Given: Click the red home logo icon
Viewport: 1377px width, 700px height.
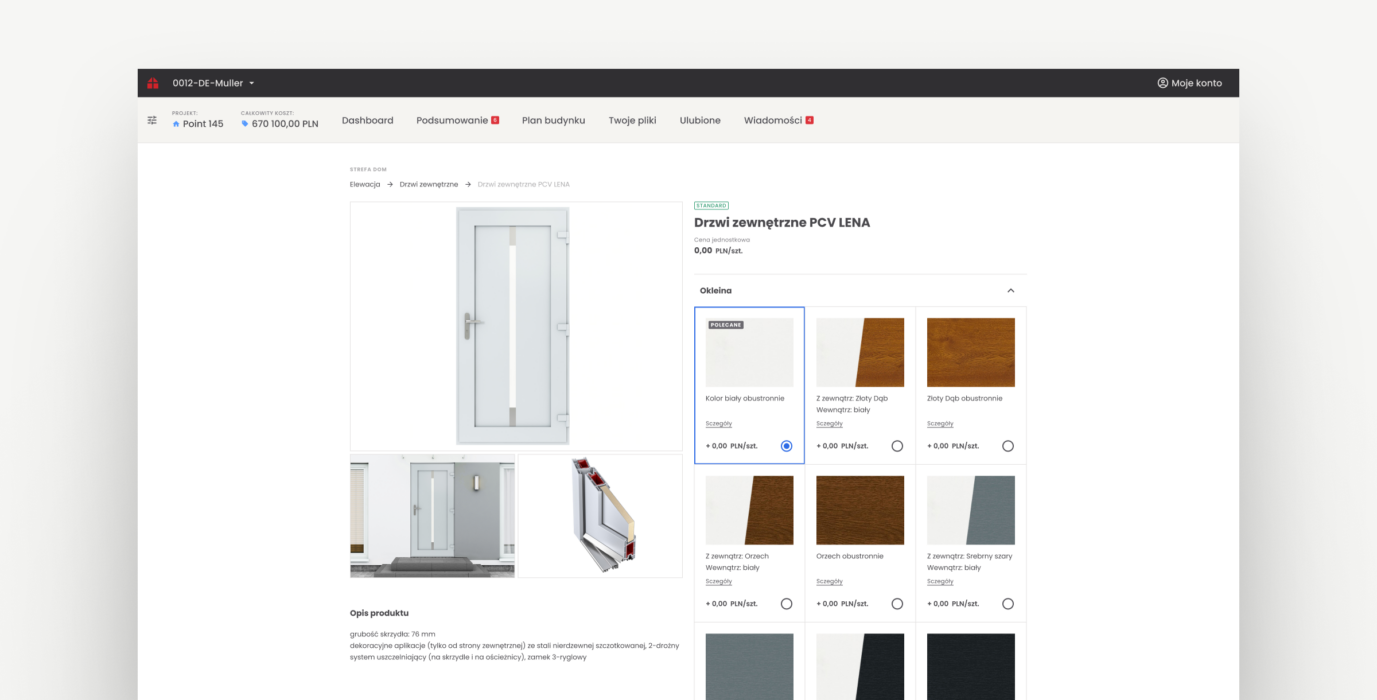Looking at the screenshot, I should coord(153,83).
